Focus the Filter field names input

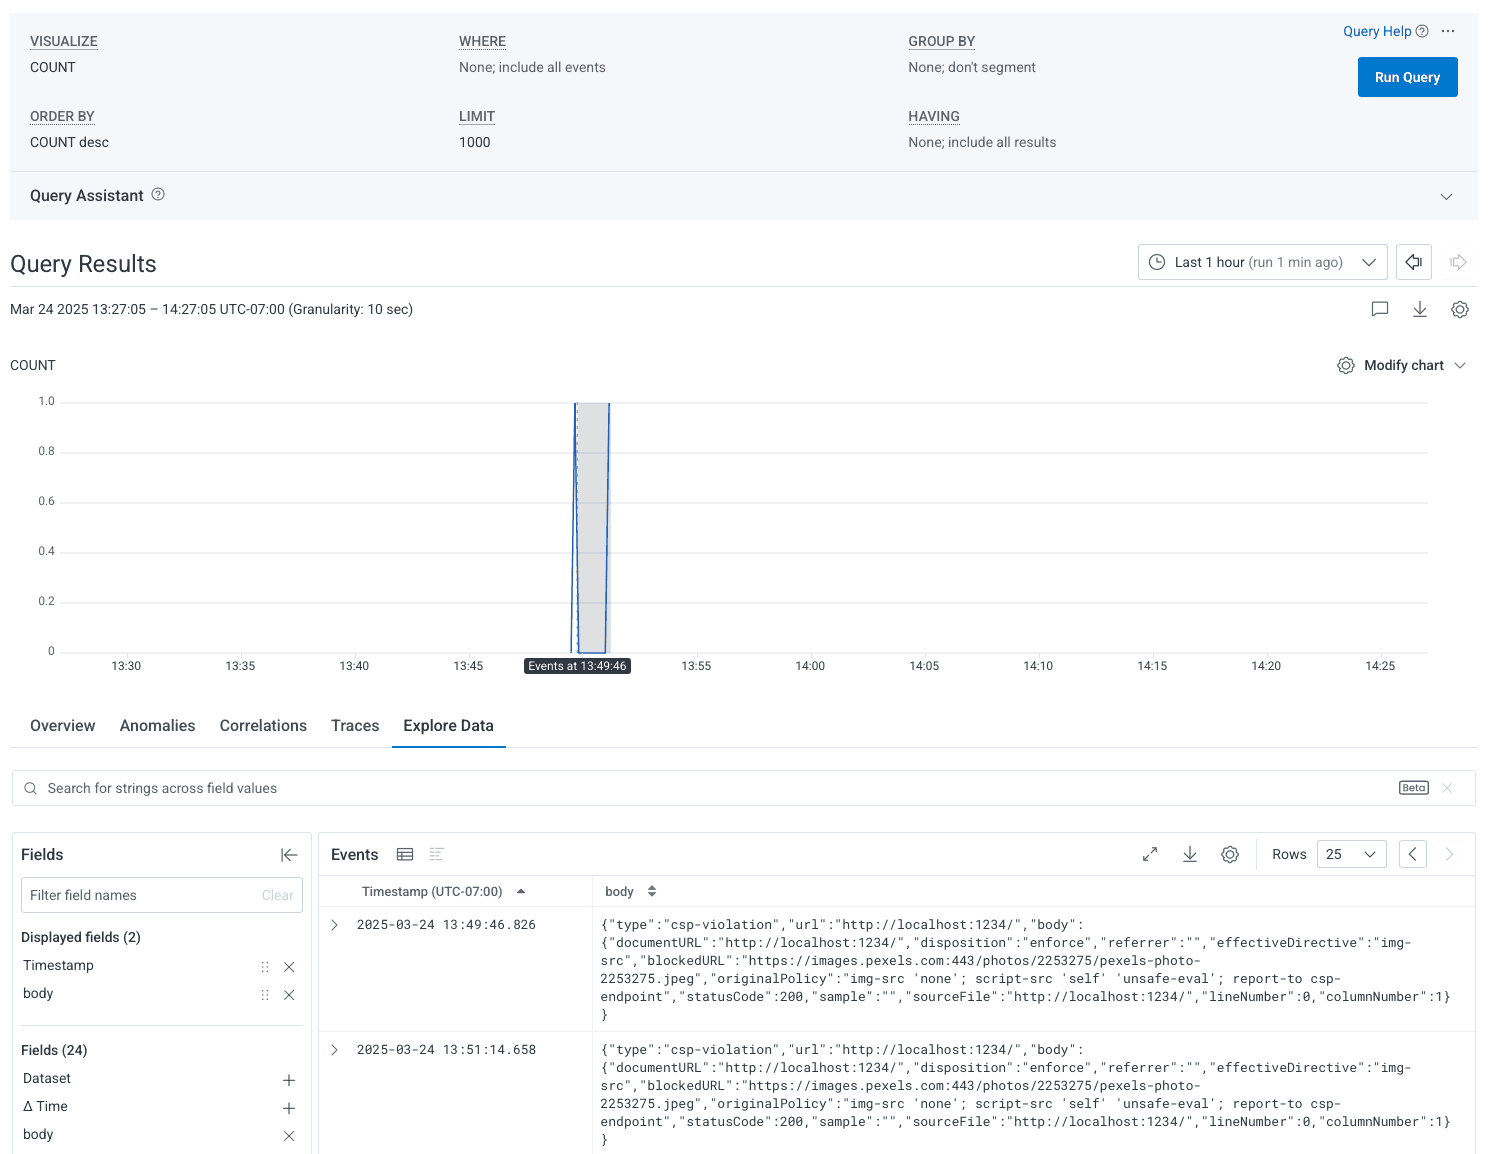click(x=140, y=895)
